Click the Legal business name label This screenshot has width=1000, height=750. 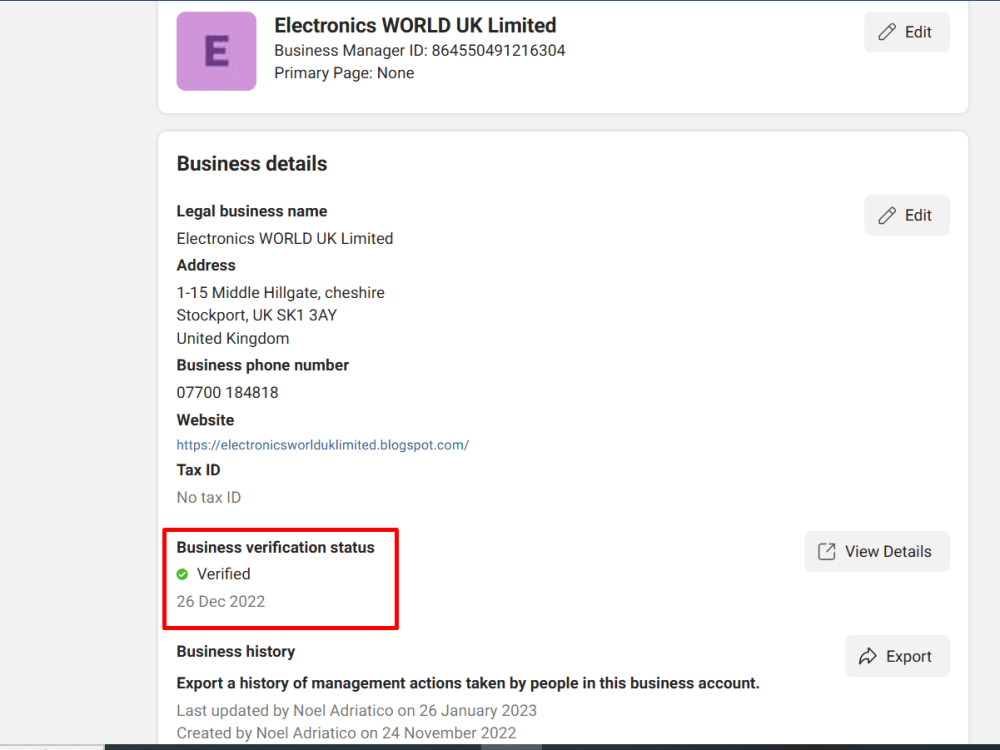(252, 211)
